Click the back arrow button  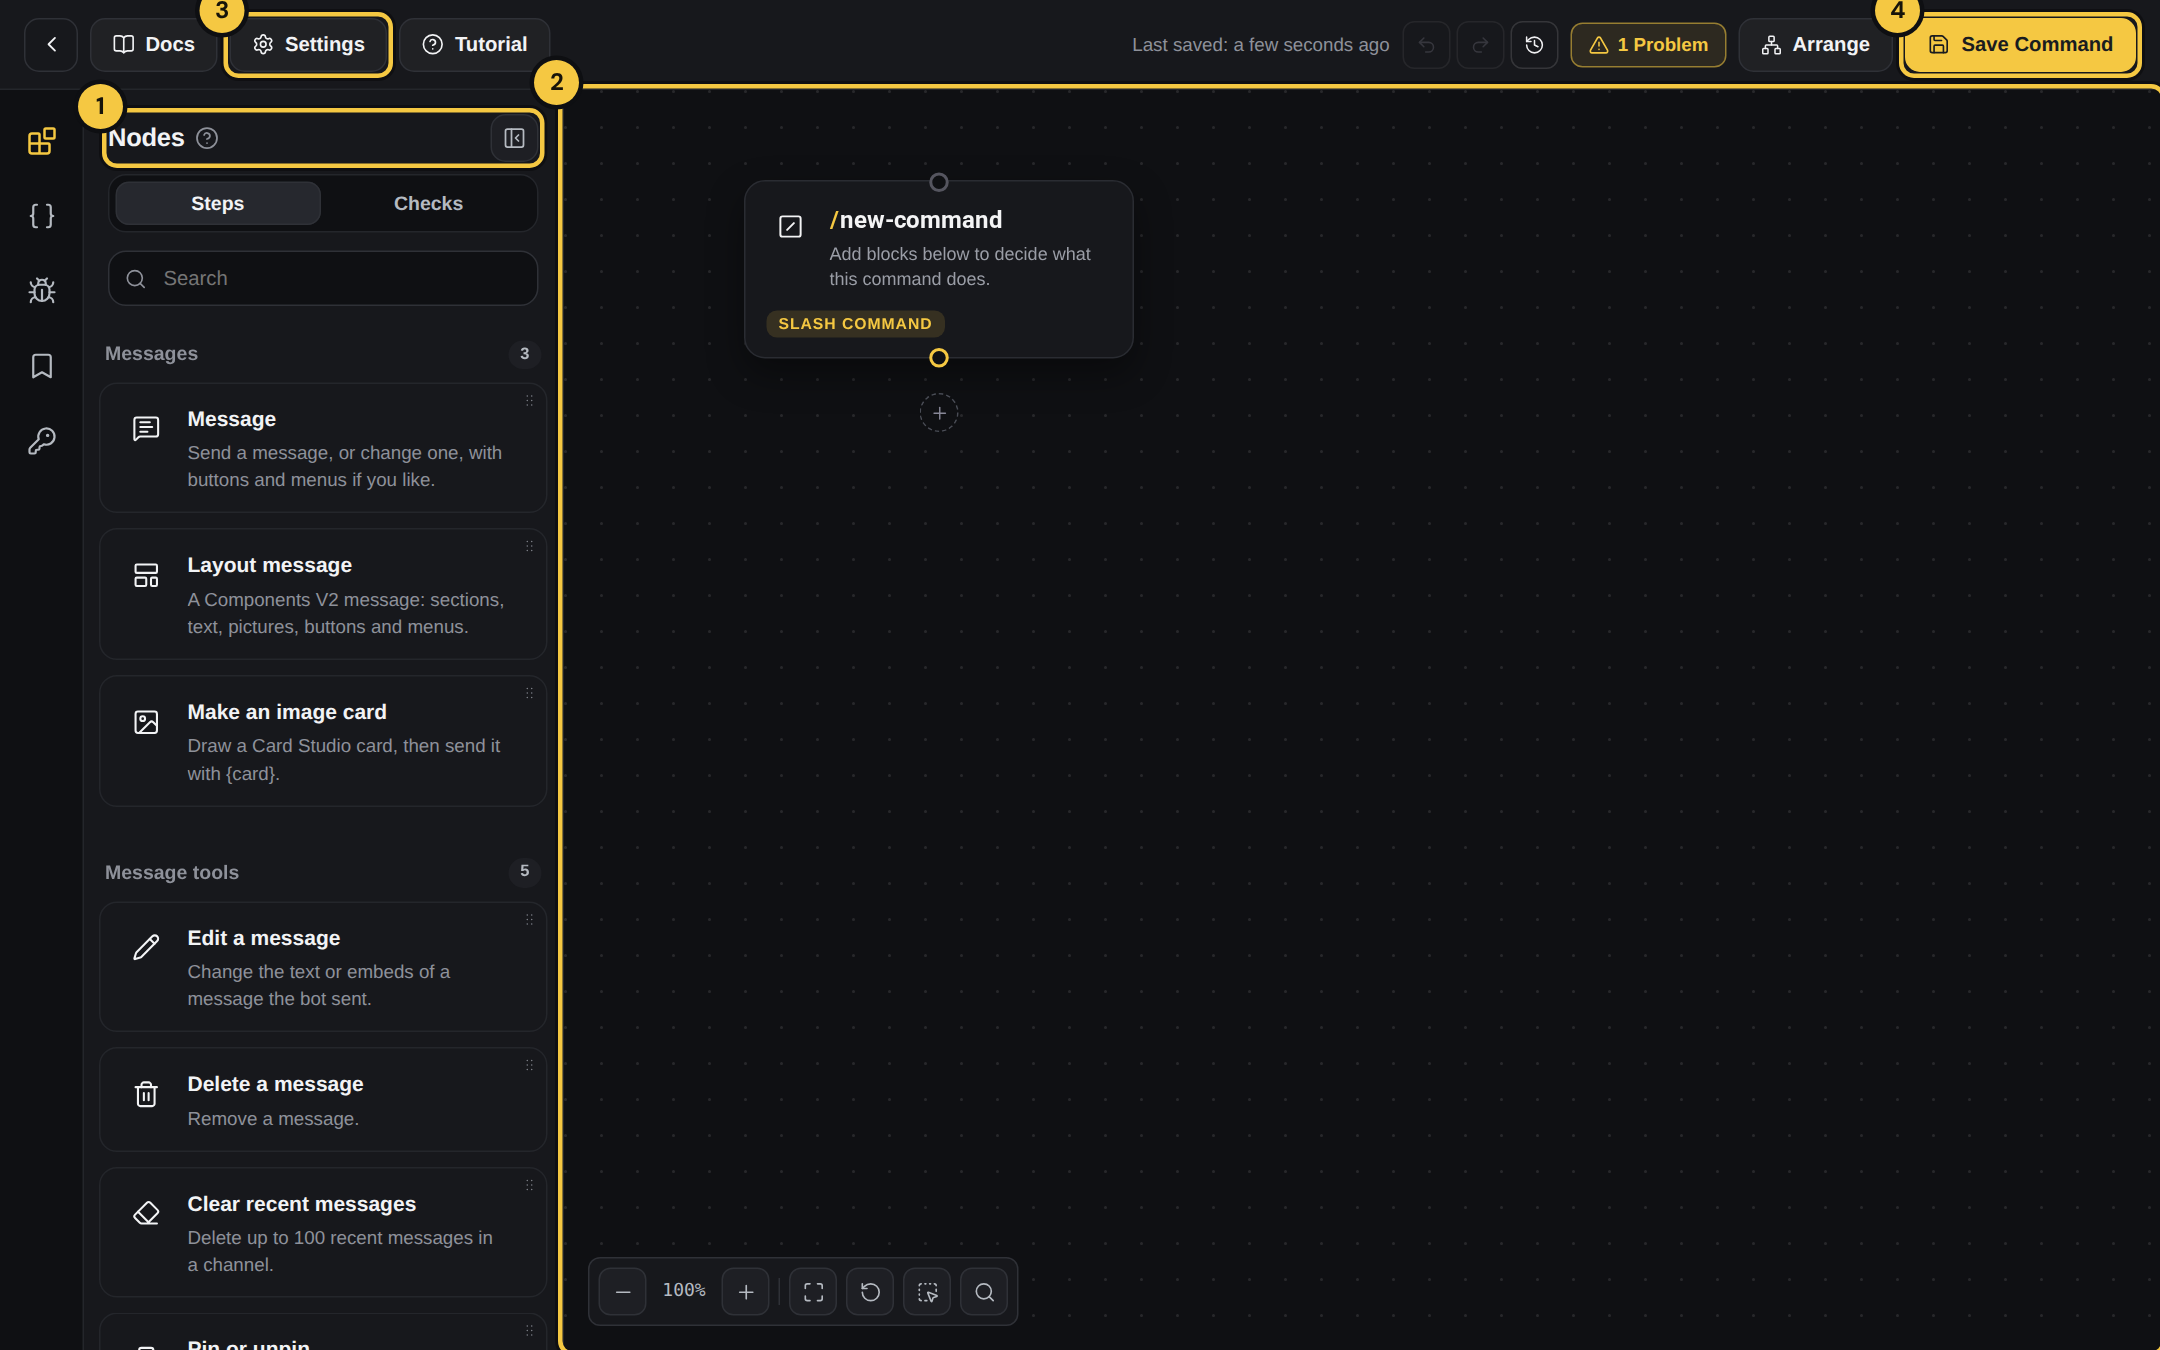[x=51, y=44]
